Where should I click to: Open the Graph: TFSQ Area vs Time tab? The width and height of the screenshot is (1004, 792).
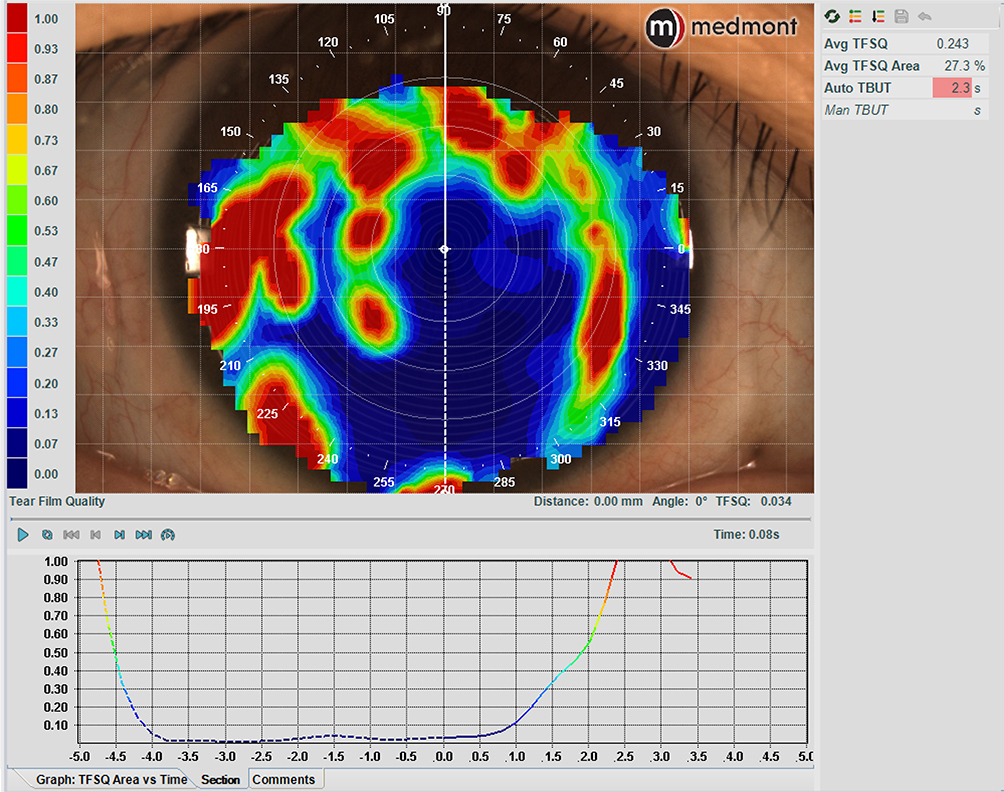pyautogui.click(x=111, y=779)
